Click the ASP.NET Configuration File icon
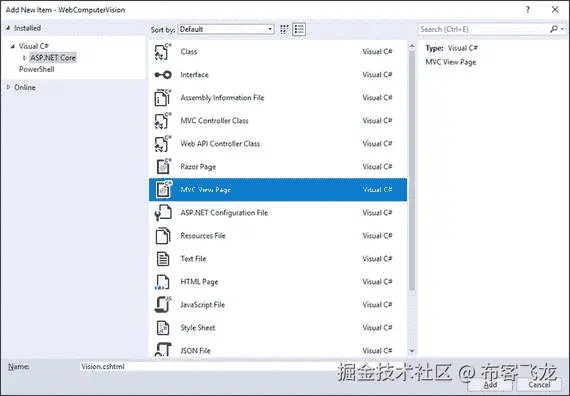Screen dimensions: 570x396 click(x=163, y=213)
